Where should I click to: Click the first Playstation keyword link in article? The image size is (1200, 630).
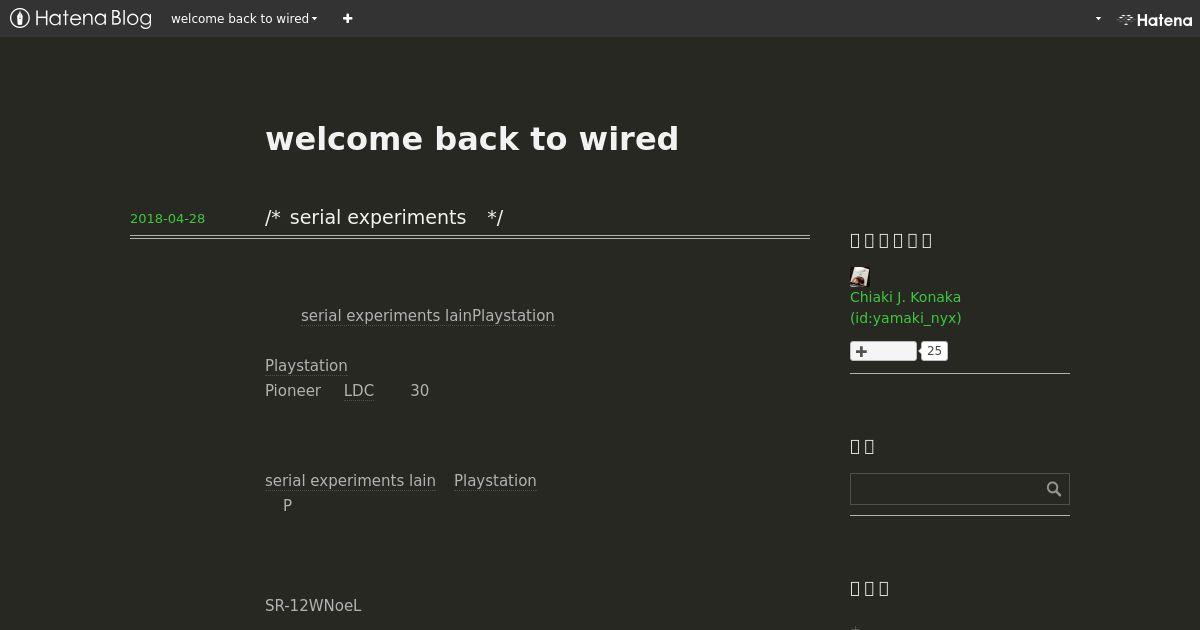tap(306, 366)
